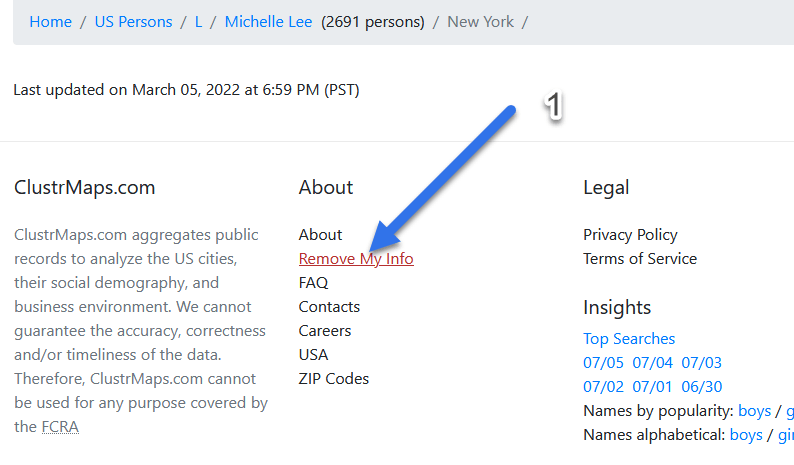Open the About footer link
The width and height of the screenshot is (794, 465).
click(x=320, y=234)
